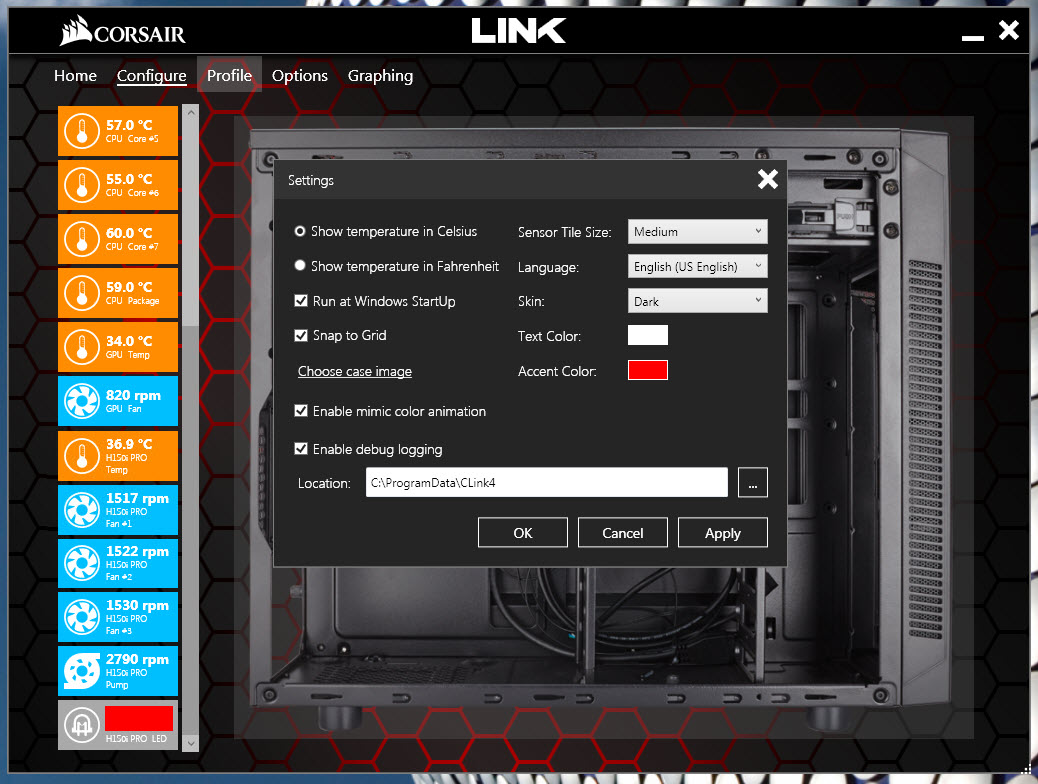The width and height of the screenshot is (1038, 784).
Task: Close the Corsair Link window
Action: pos(1009,30)
